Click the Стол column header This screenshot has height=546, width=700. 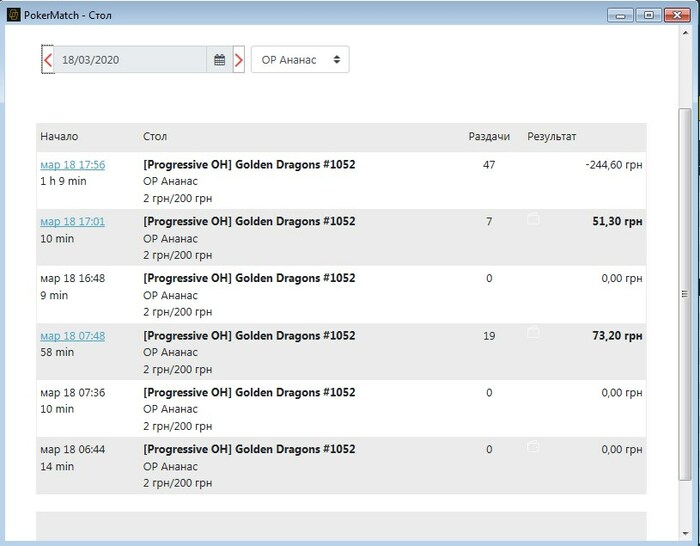[155, 137]
